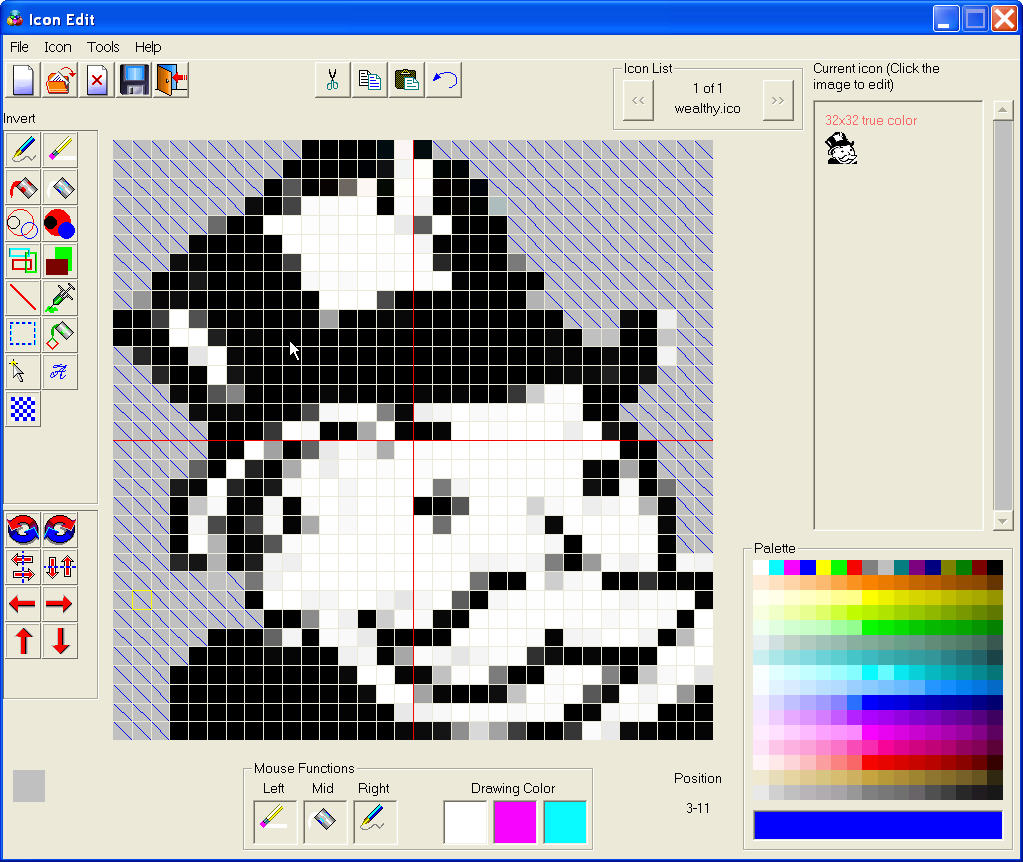Open the Icon menu
This screenshot has width=1023, height=862.
click(x=57, y=47)
